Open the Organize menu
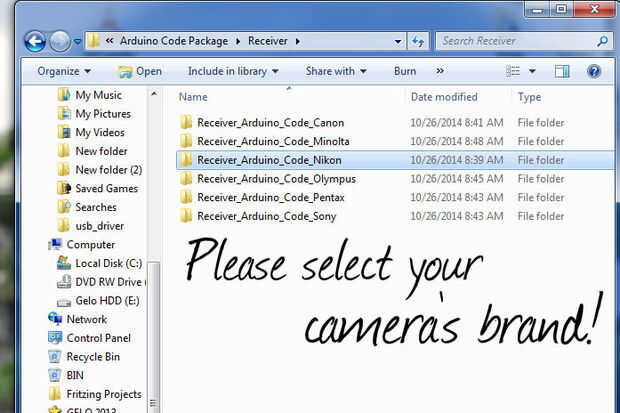The width and height of the screenshot is (620, 413). pos(64,72)
